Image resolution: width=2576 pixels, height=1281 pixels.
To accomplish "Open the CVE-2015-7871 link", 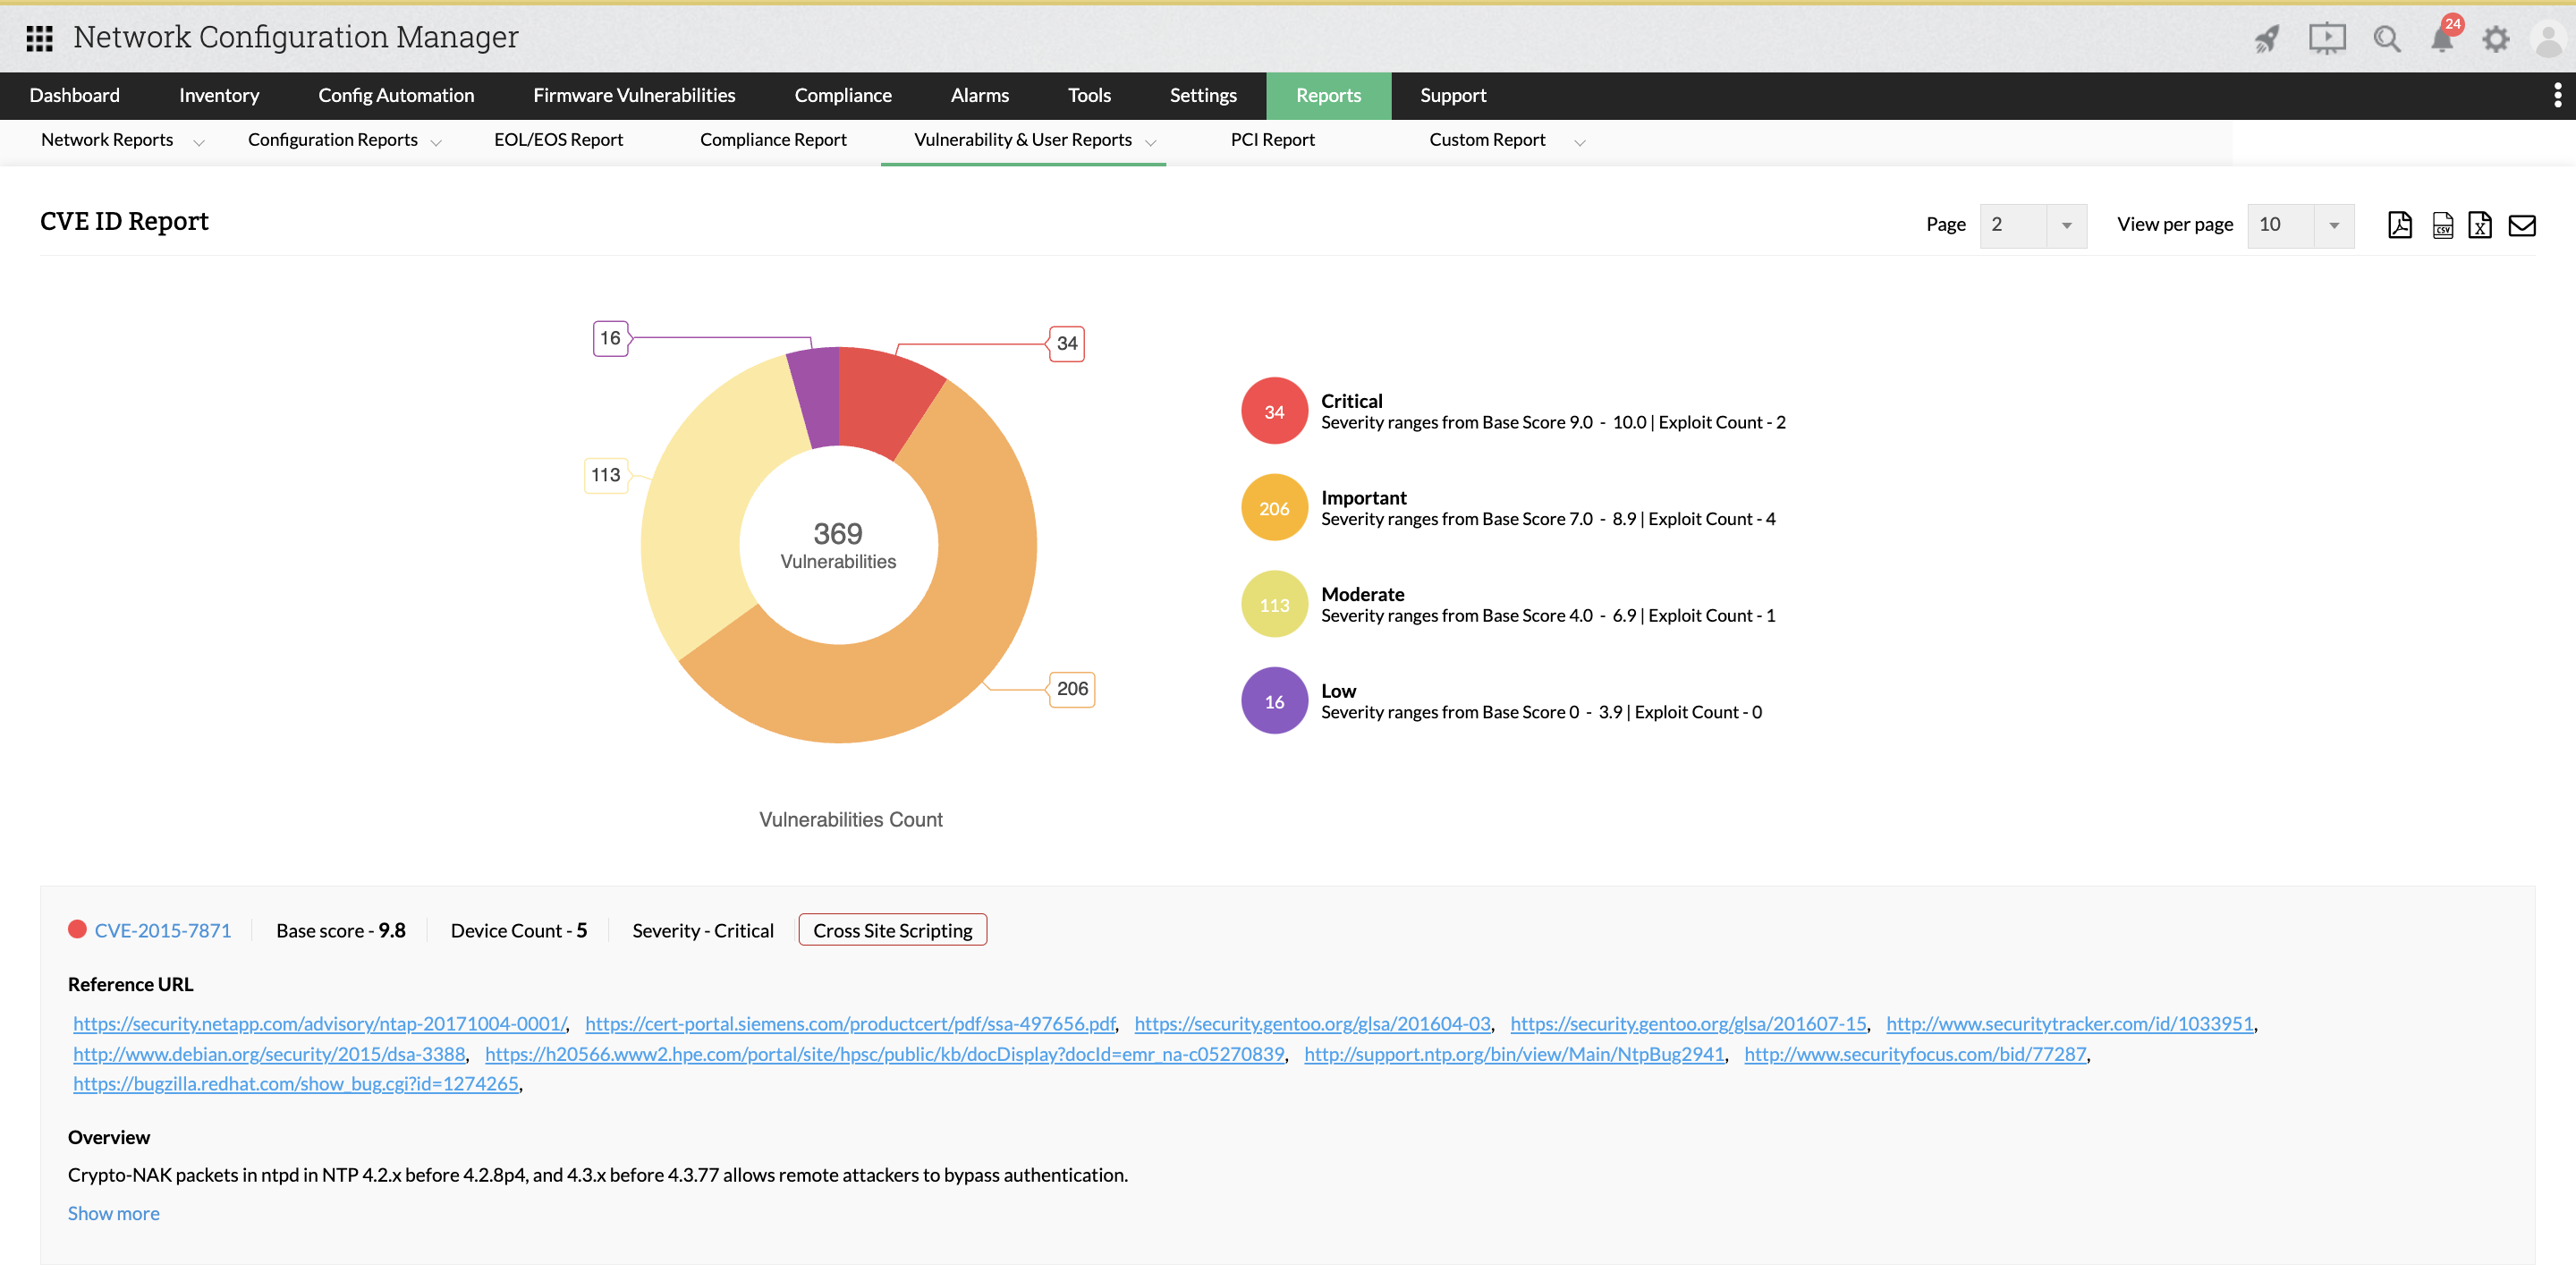I will (162, 930).
